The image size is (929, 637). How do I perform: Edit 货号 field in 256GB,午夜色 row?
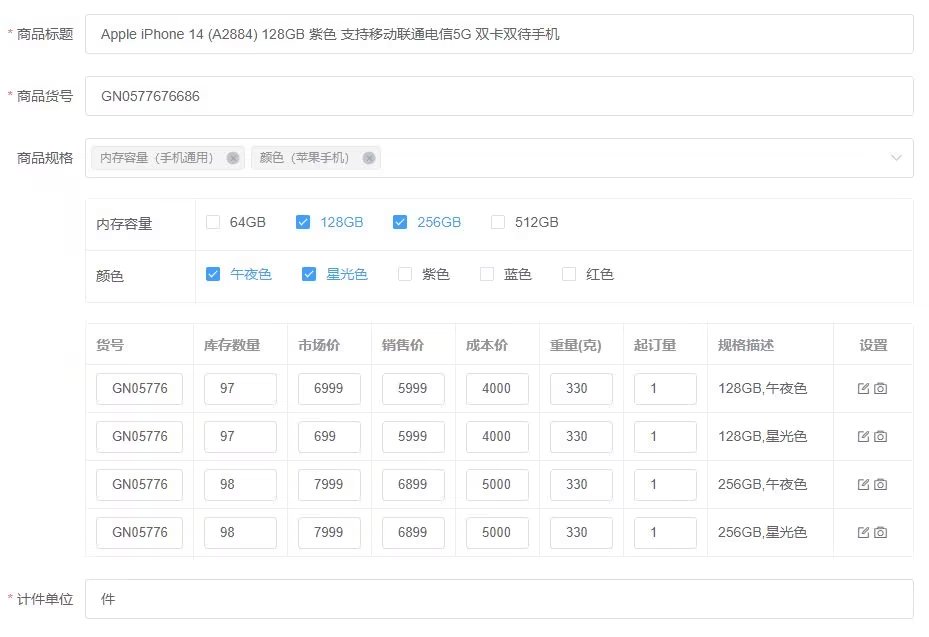tap(139, 485)
